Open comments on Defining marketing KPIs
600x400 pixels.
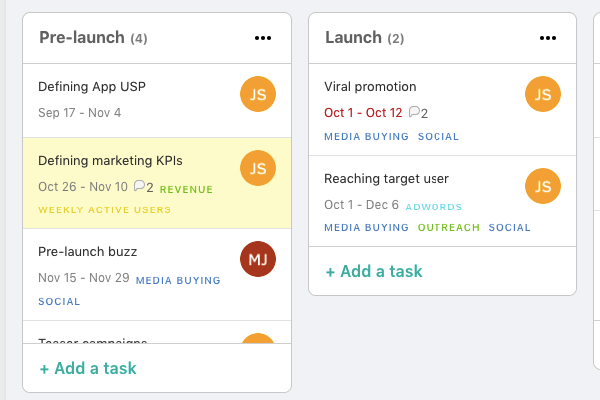(x=143, y=187)
